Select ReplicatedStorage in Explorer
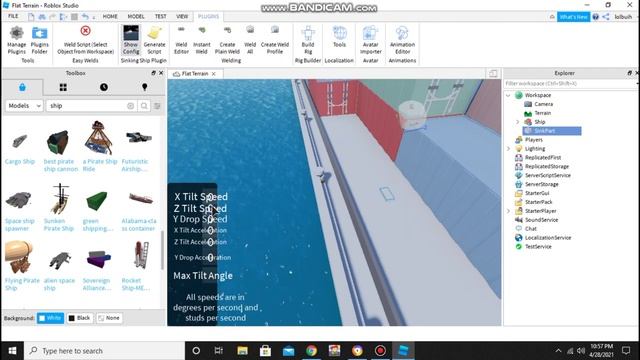The height and width of the screenshot is (360, 640). pyautogui.click(x=546, y=167)
